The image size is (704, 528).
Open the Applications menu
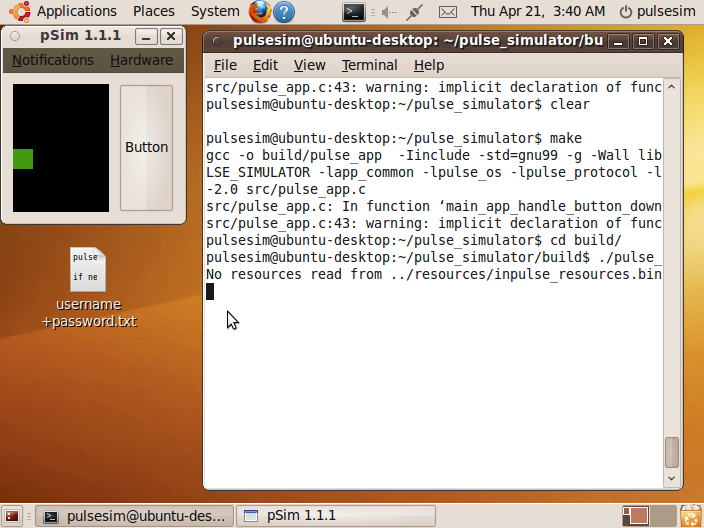point(66,12)
